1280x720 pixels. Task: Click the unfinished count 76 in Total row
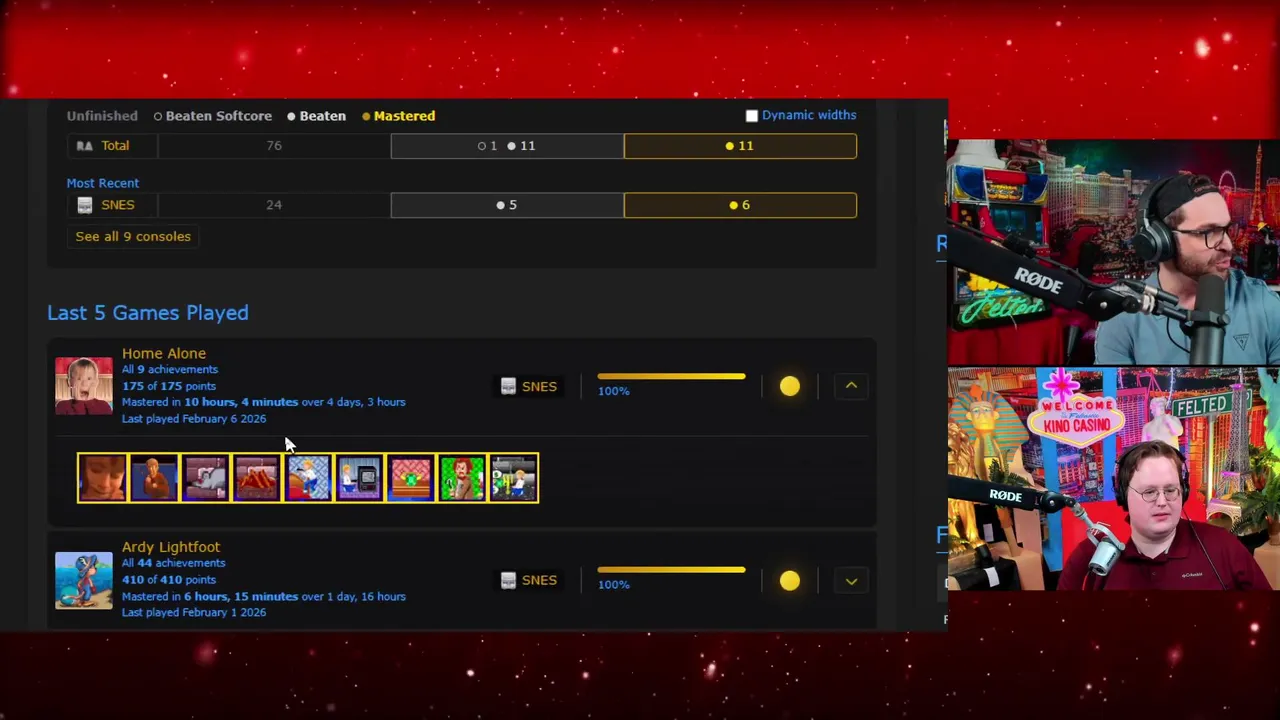coord(274,146)
